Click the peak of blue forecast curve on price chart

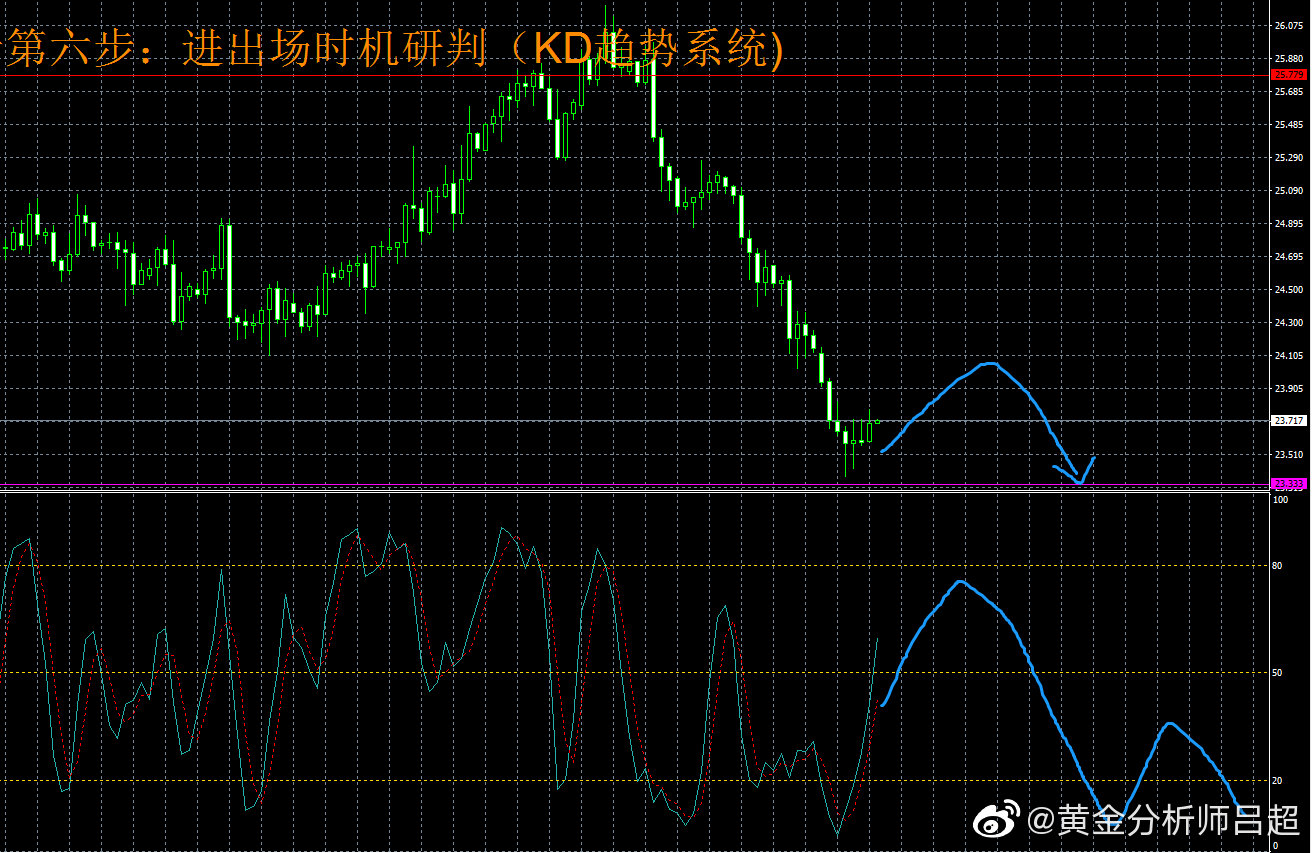[x=990, y=363]
